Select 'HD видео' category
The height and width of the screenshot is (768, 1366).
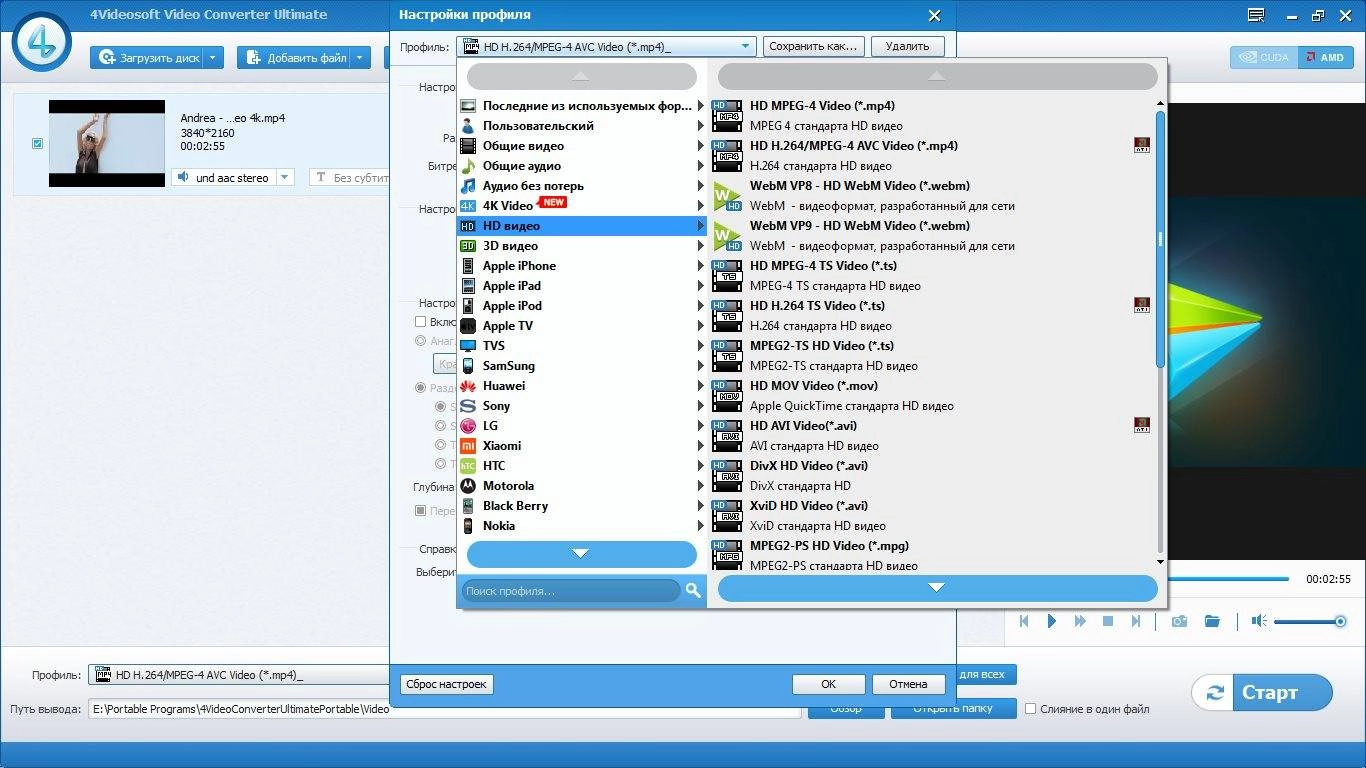(582, 226)
